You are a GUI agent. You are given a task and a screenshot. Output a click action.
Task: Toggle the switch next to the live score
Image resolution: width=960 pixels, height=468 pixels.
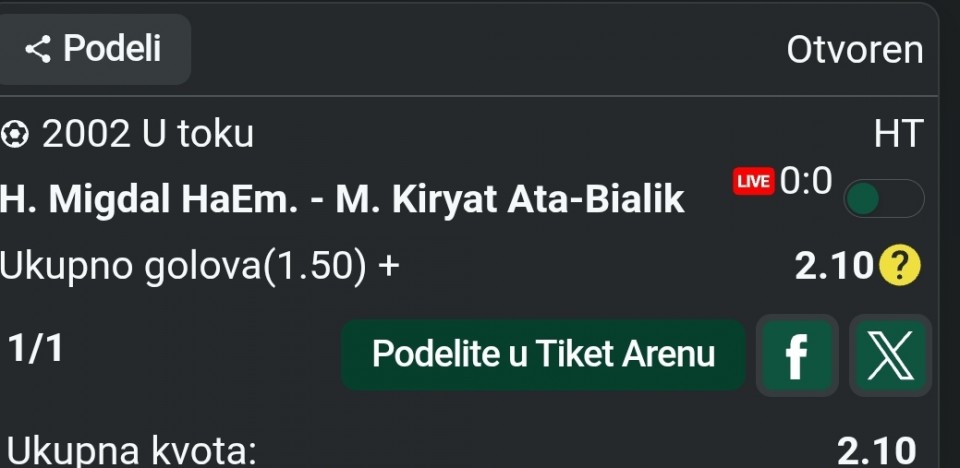pyautogui.click(x=883, y=199)
